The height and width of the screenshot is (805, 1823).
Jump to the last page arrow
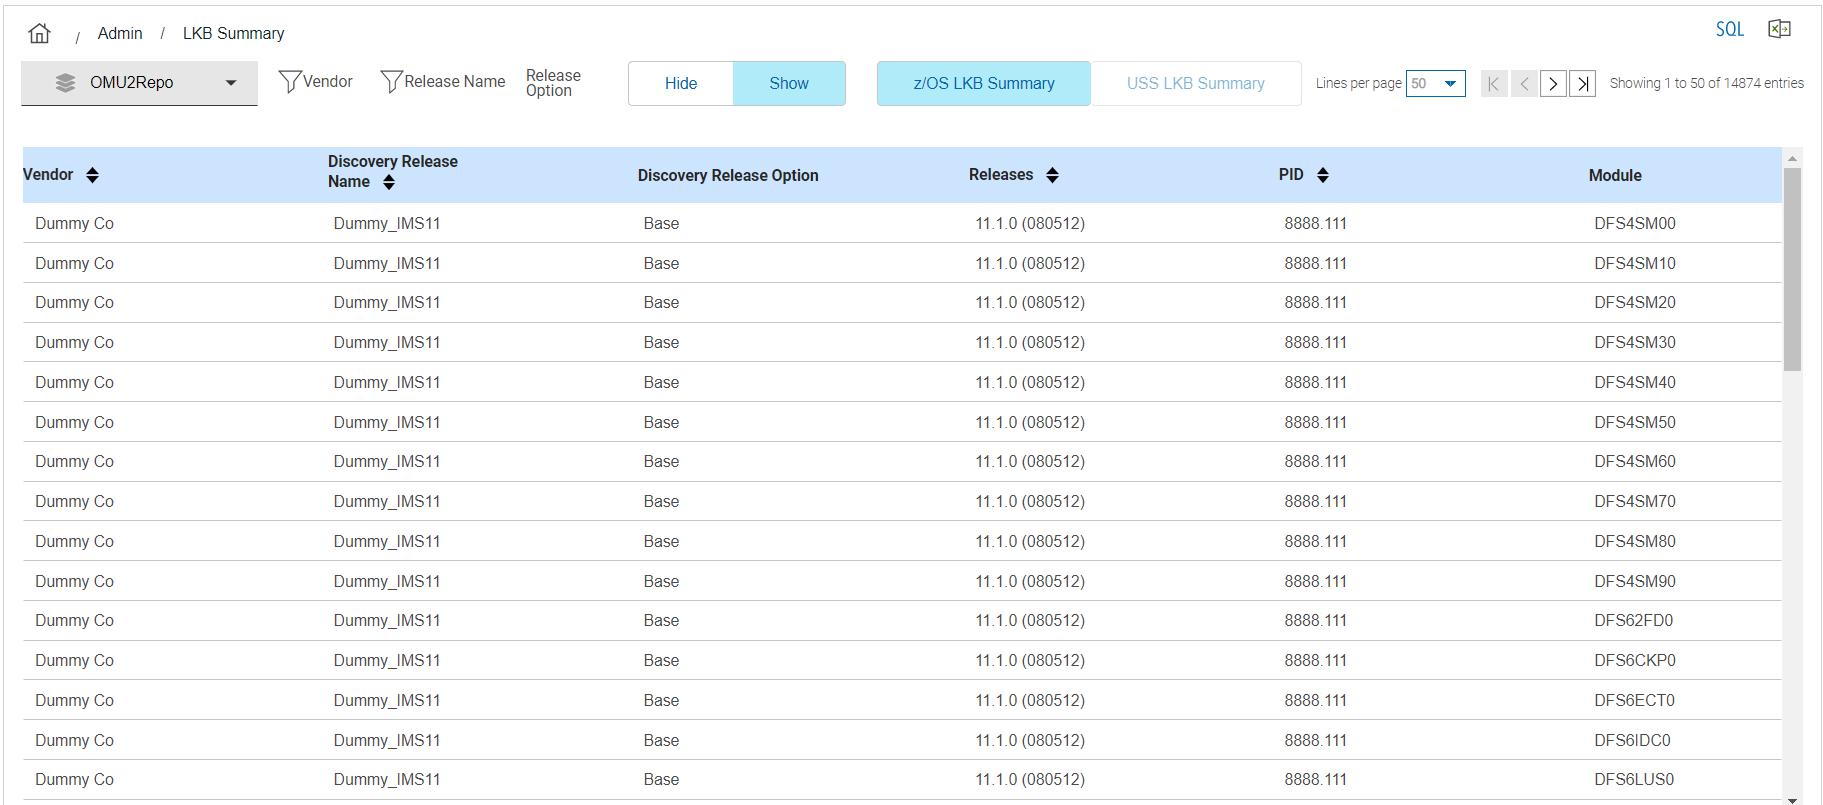pyautogui.click(x=1582, y=84)
